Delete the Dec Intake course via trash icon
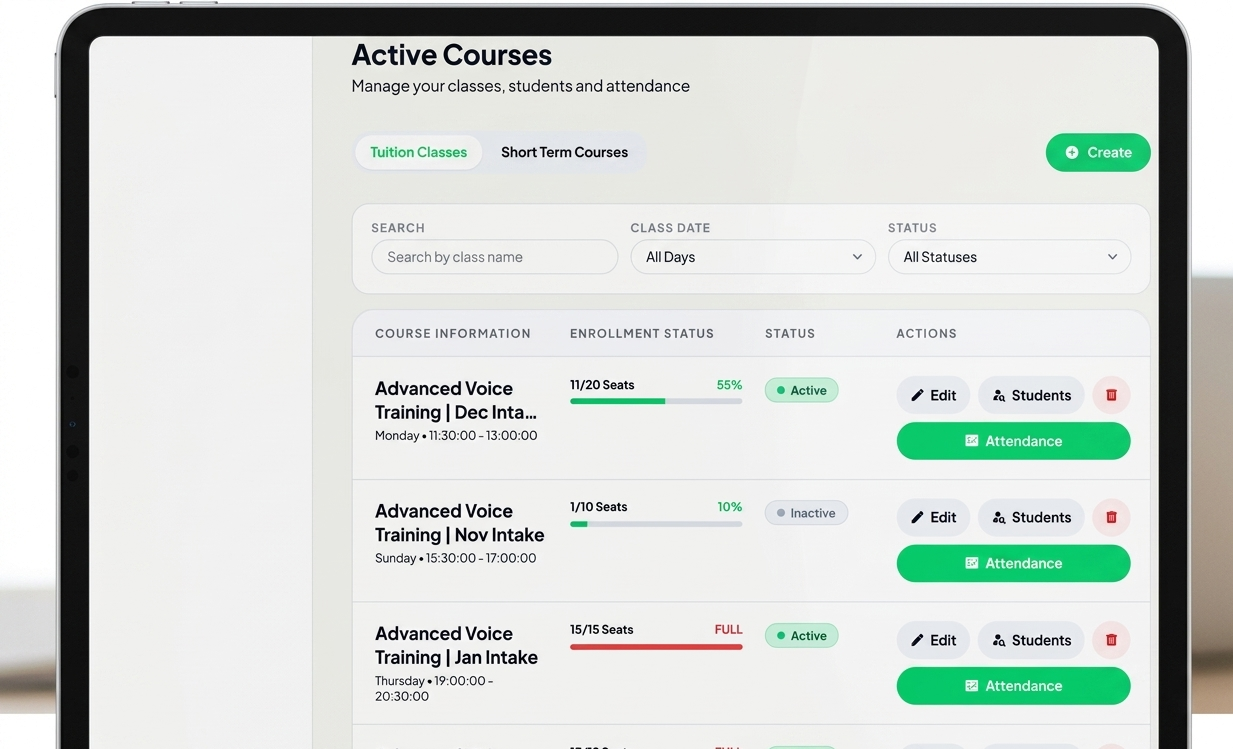This screenshot has height=749, width=1233. (x=1111, y=395)
